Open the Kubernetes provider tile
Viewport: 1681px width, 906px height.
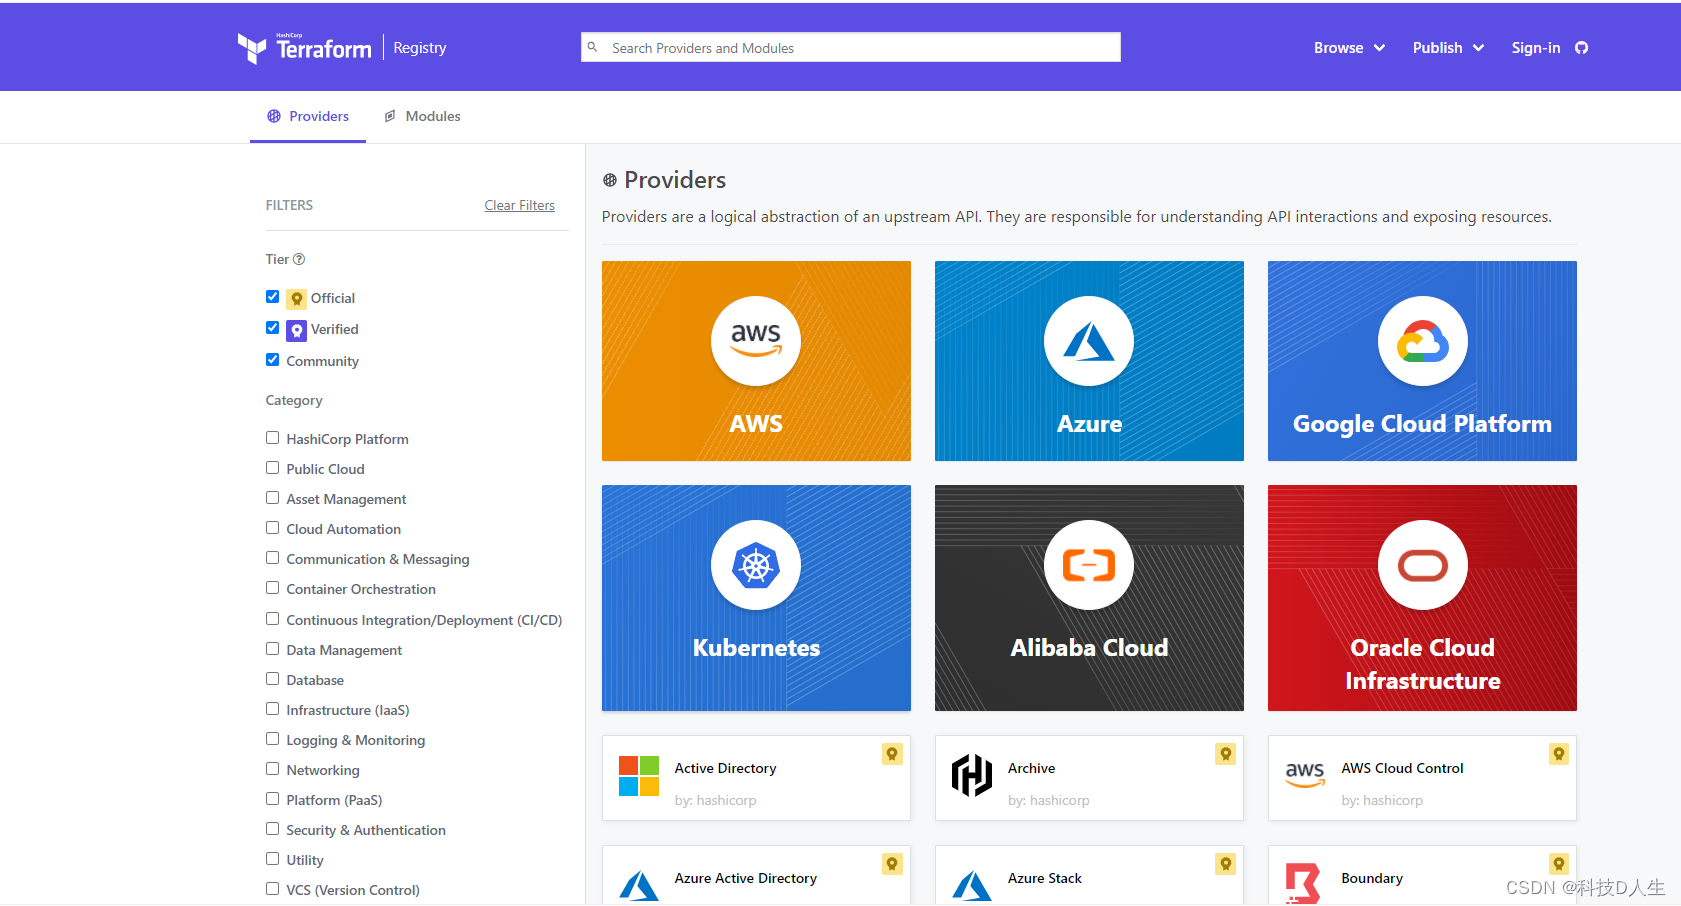(756, 598)
